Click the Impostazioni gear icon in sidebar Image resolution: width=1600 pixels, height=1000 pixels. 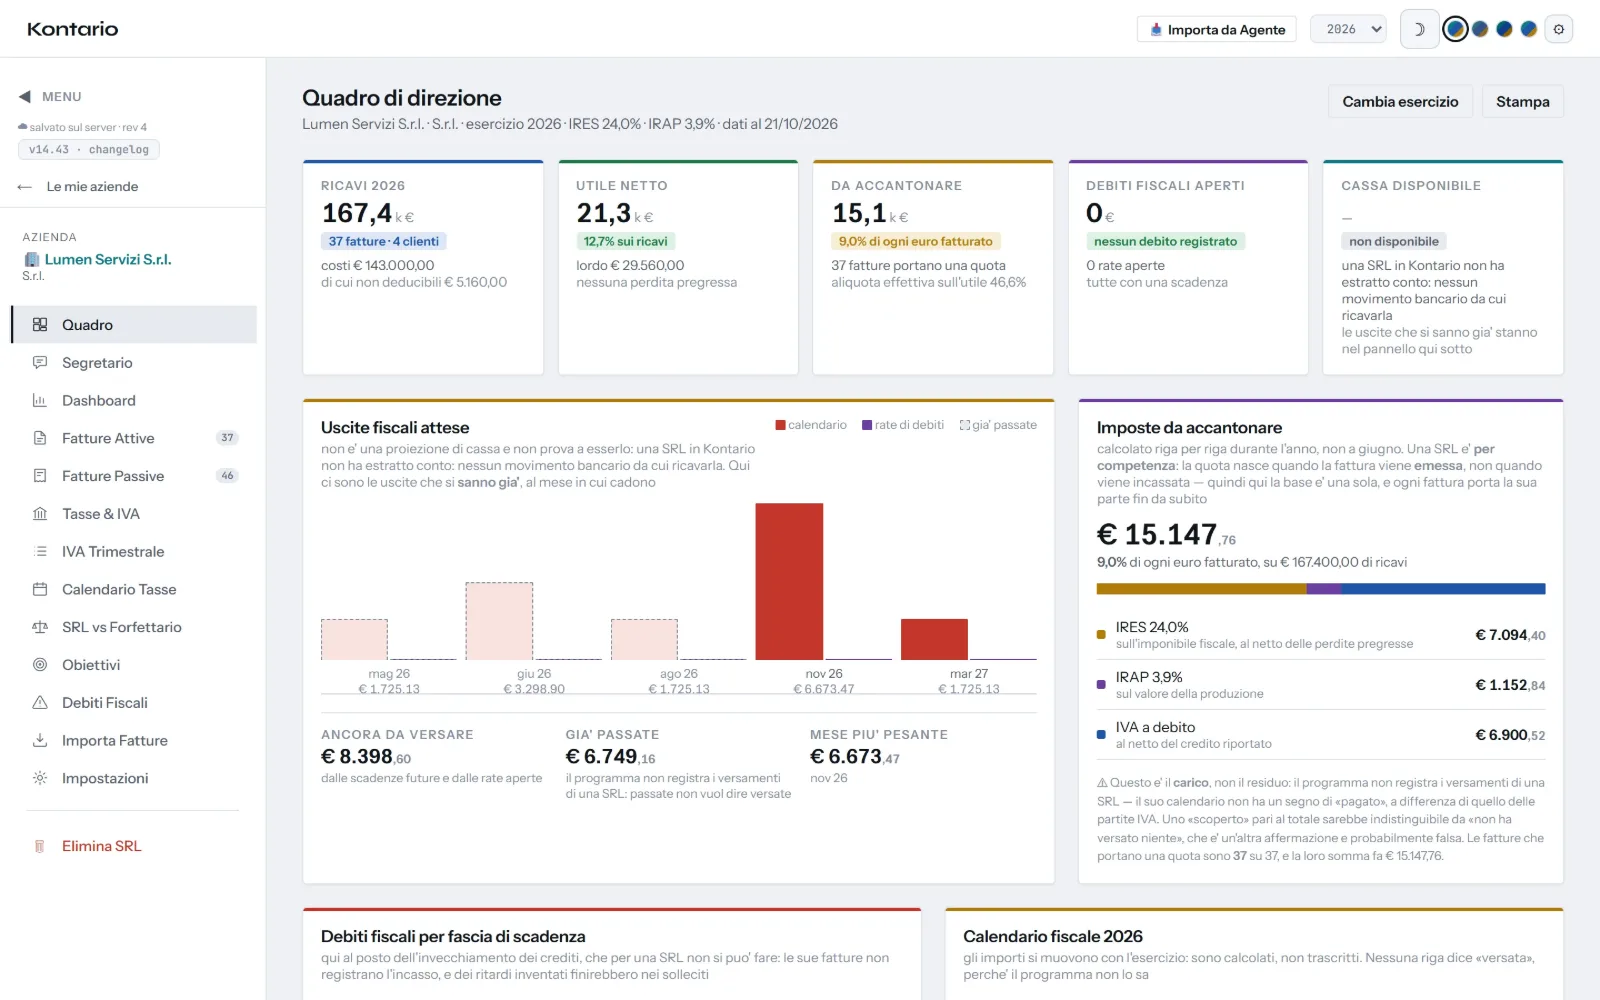(40, 778)
